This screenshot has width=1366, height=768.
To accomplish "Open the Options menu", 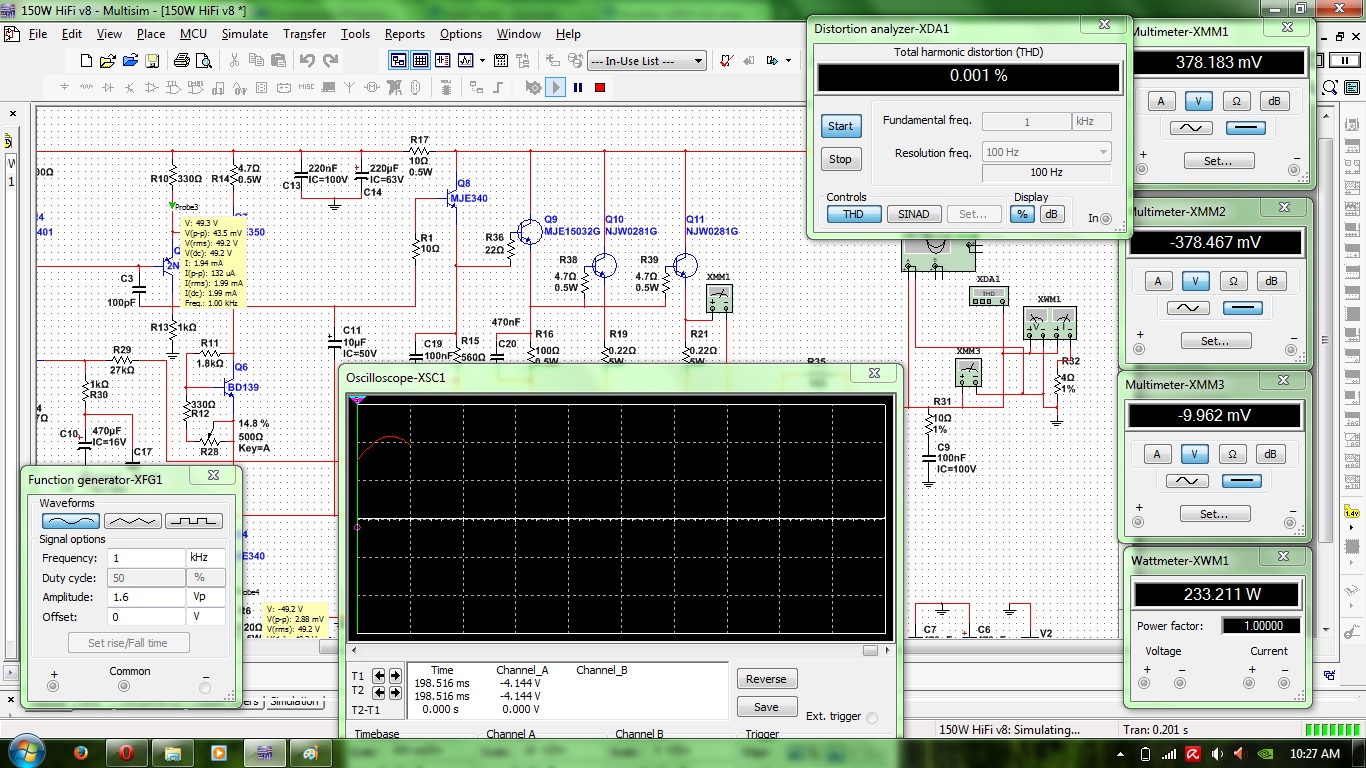I will [461, 34].
